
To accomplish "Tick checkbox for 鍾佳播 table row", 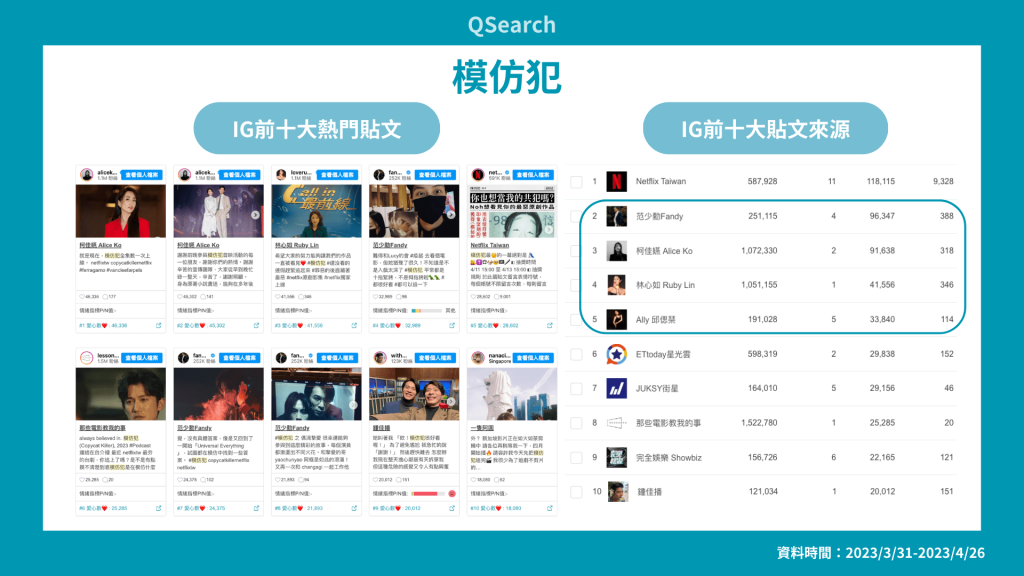I will [576, 492].
